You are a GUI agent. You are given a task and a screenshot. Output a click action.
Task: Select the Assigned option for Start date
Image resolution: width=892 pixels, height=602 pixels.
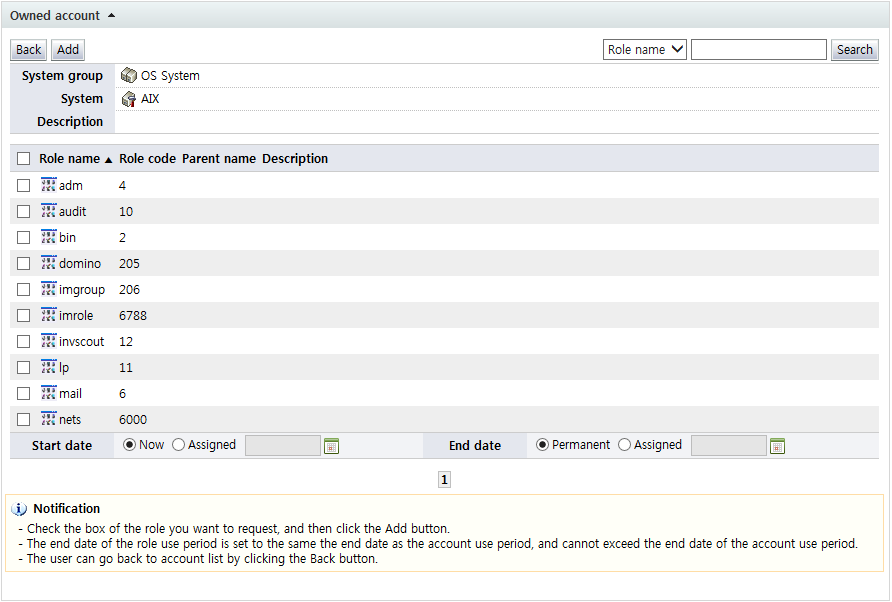179,445
